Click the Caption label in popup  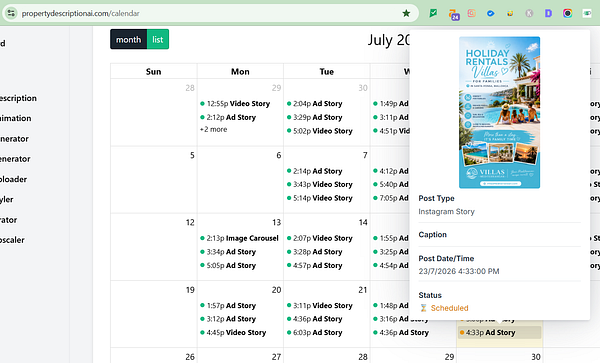432,234
